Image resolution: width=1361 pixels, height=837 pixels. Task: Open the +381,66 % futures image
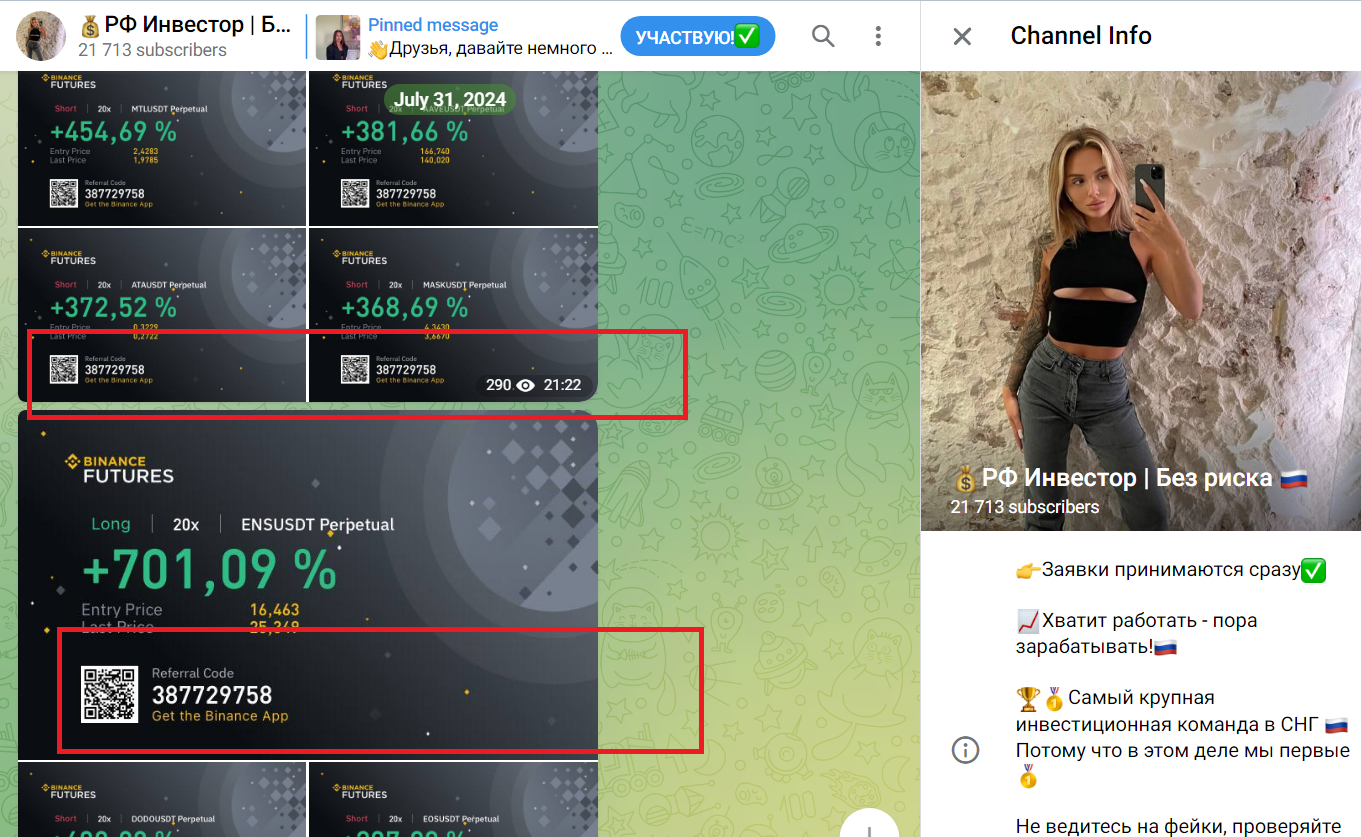[x=453, y=148]
